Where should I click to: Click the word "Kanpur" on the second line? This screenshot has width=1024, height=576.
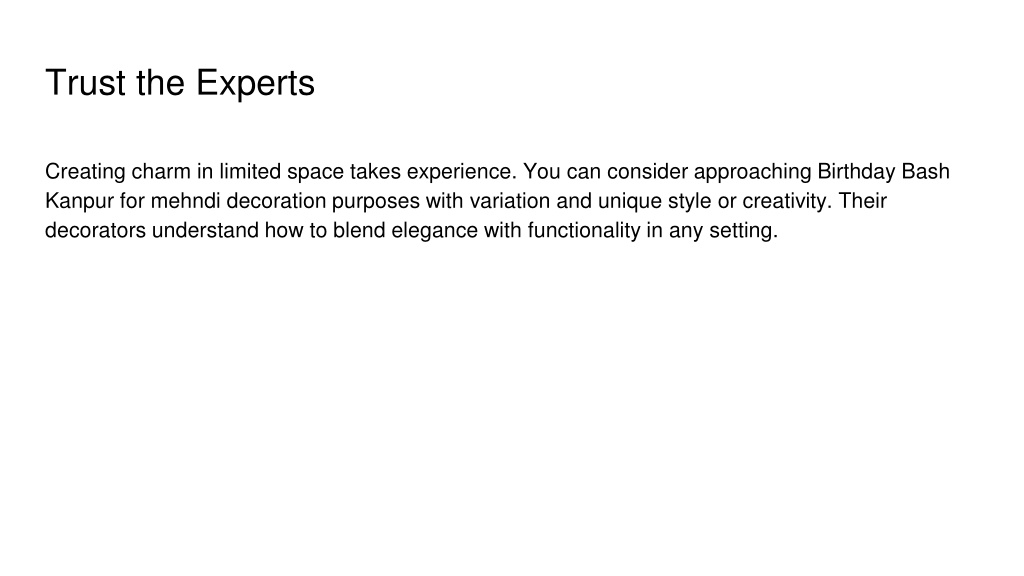[79, 201]
